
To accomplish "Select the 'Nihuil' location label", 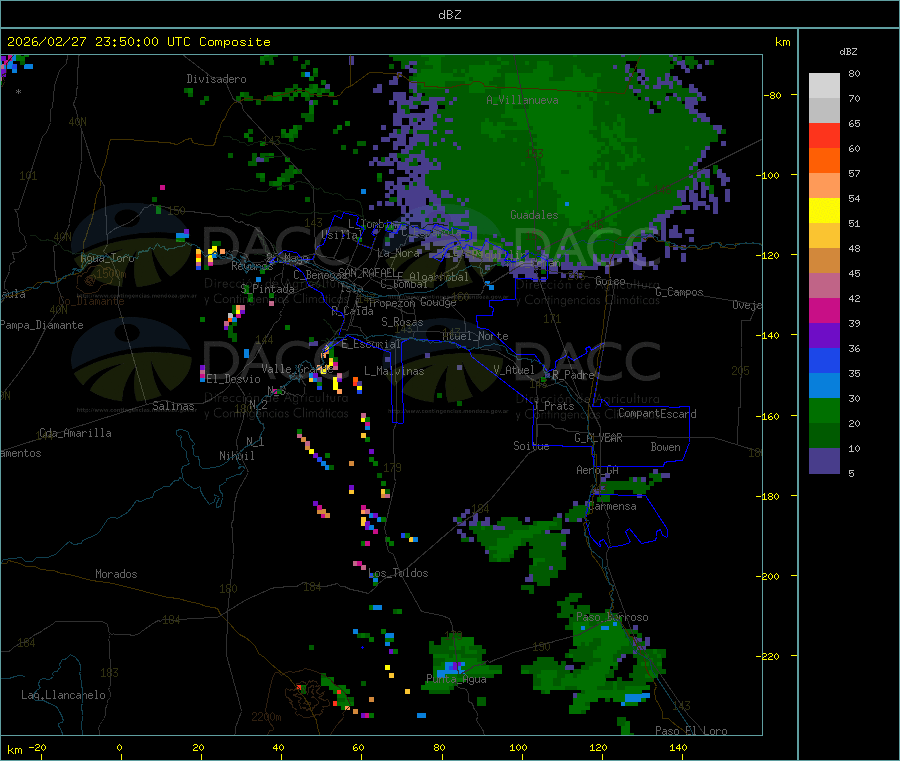I will (x=236, y=456).
